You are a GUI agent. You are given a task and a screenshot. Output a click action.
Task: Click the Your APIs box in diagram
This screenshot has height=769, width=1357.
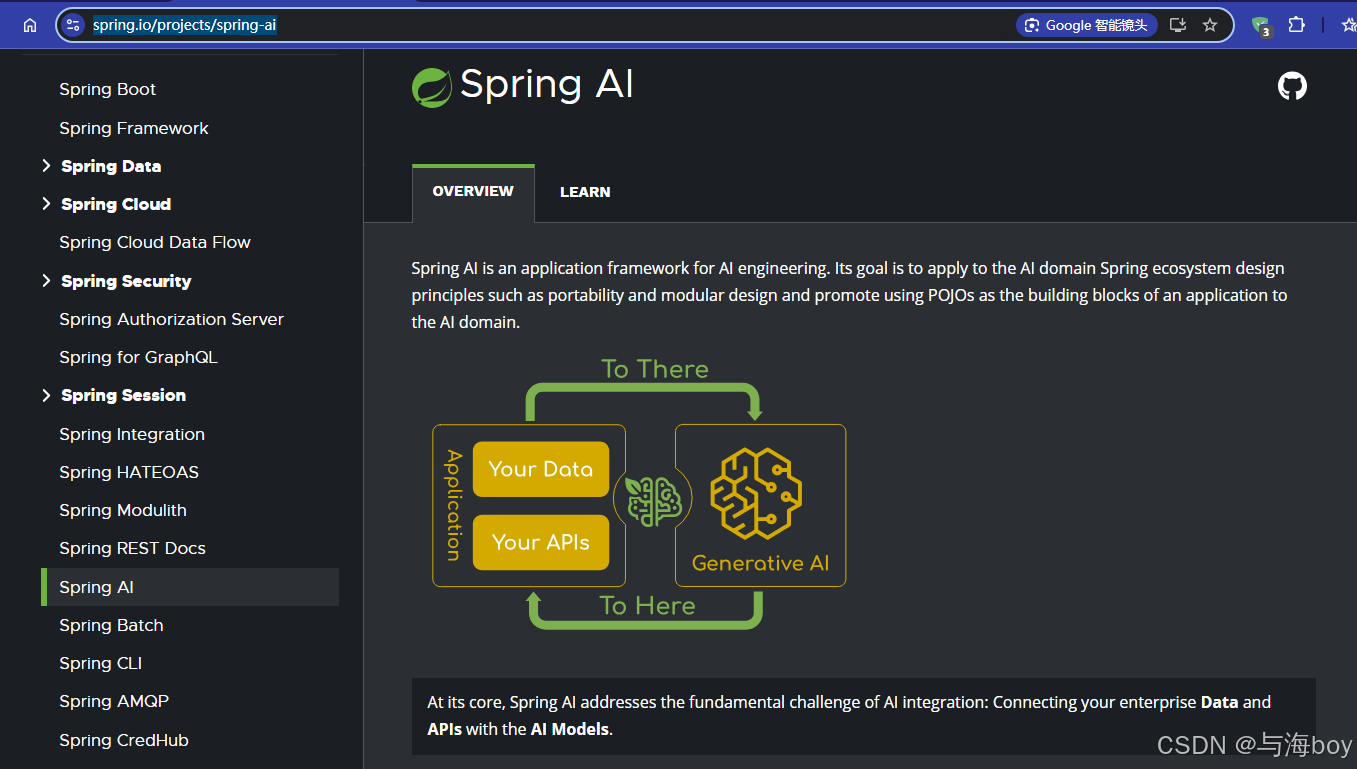[x=541, y=543]
